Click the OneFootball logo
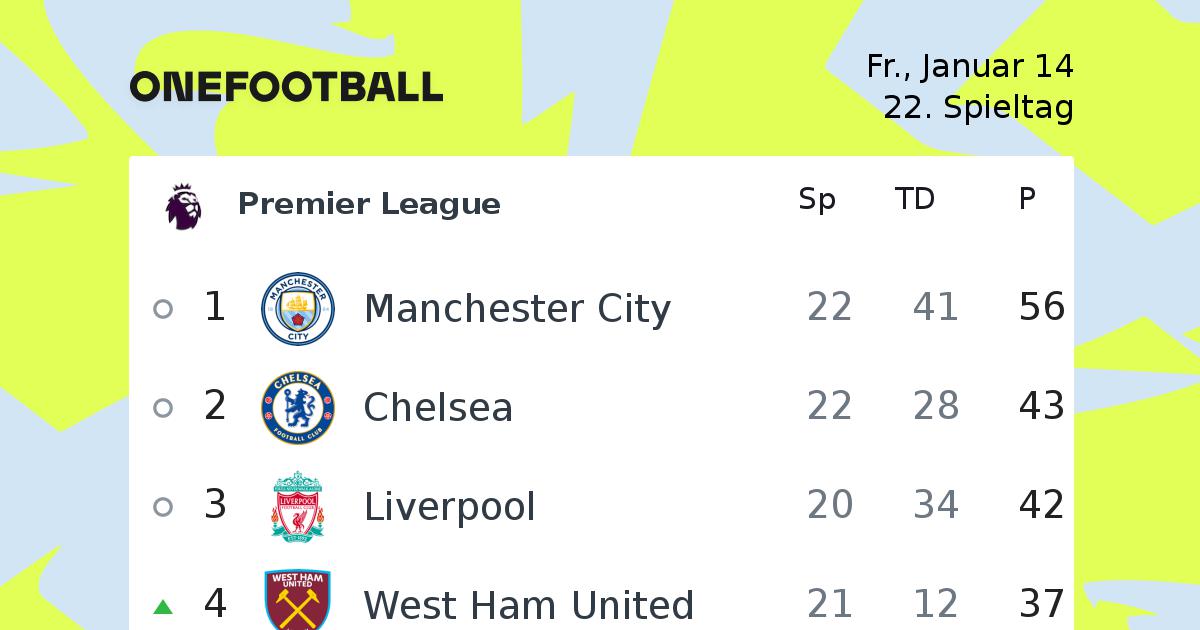Image resolution: width=1200 pixels, height=630 pixels. [286, 87]
